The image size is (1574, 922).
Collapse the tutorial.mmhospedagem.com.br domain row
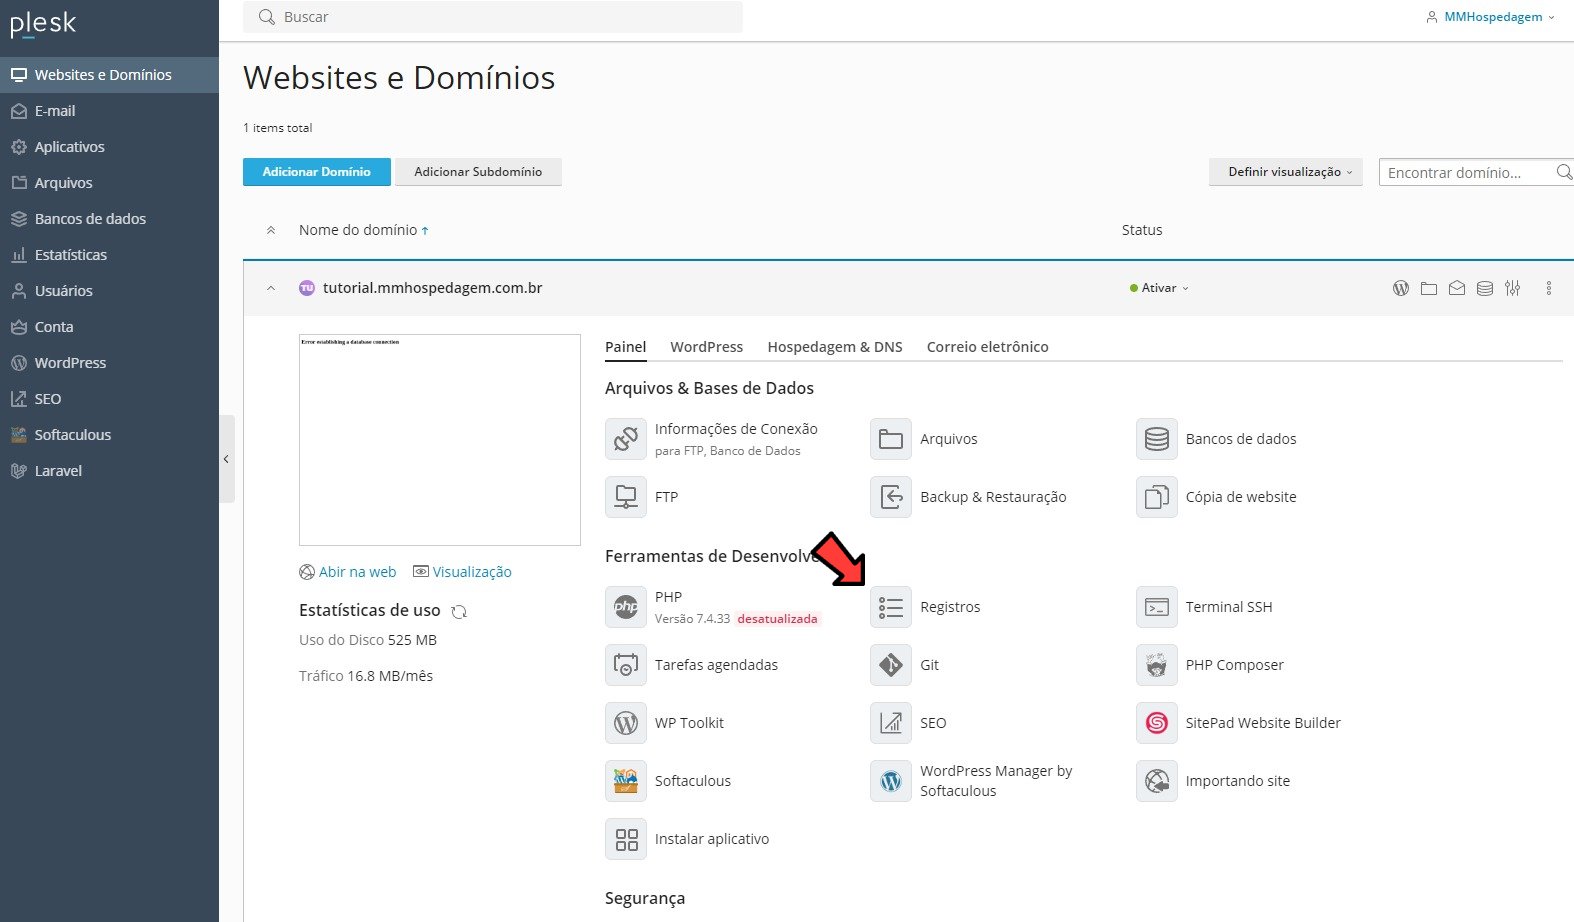click(271, 288)
